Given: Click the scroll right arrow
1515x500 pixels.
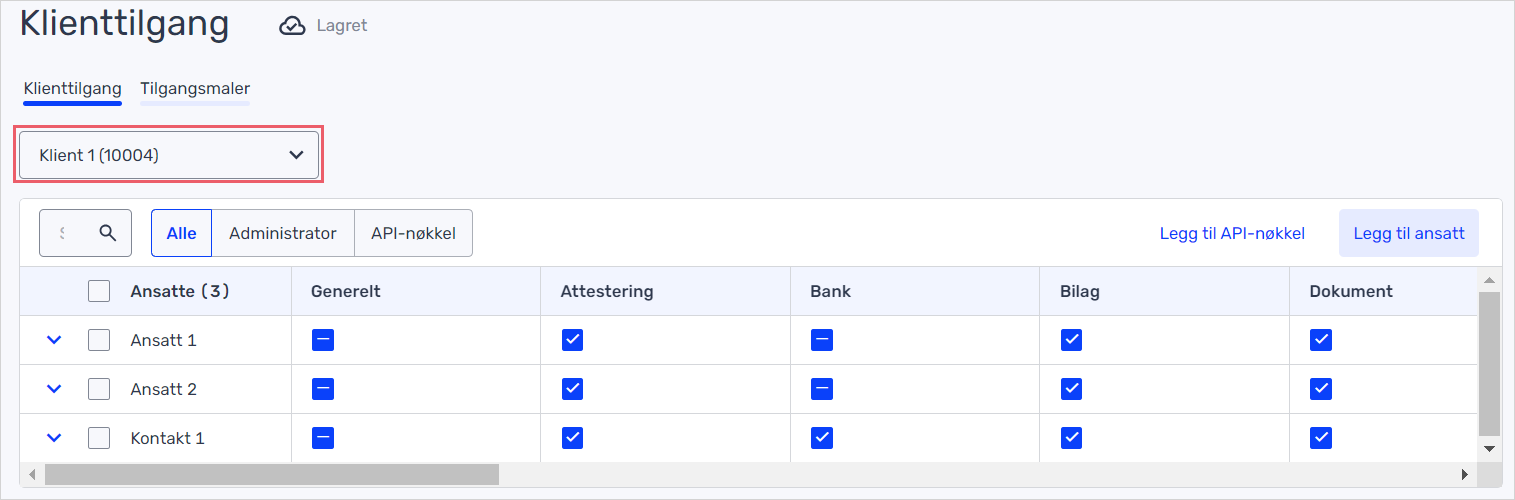Looking at the screenshot, I should click(1465, 474).
